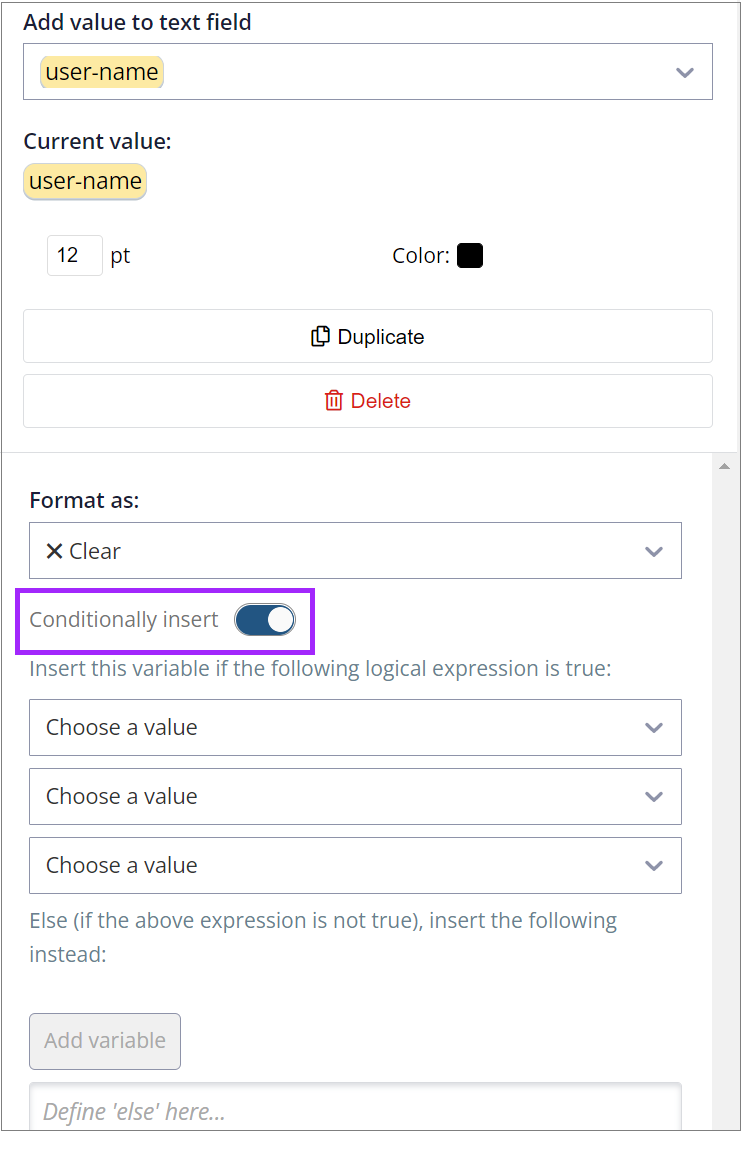This screenshot has height=1157, width=741.
Task: Click the scrollbar up arrow
Action: (724, 464)
